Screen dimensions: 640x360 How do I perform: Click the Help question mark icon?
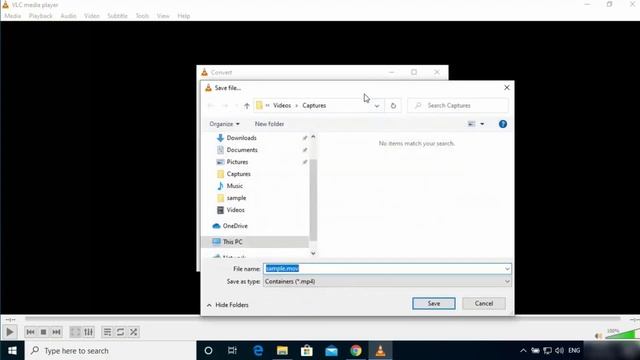pyautogui.click(x=503, y=124)
